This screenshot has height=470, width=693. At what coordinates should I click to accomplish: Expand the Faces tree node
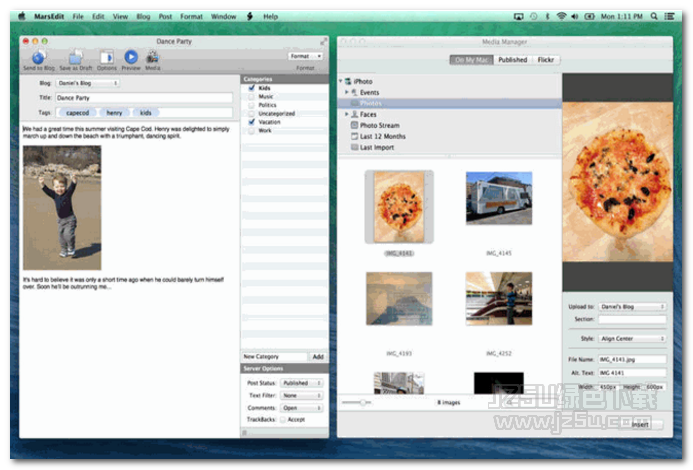coord(346,114)
